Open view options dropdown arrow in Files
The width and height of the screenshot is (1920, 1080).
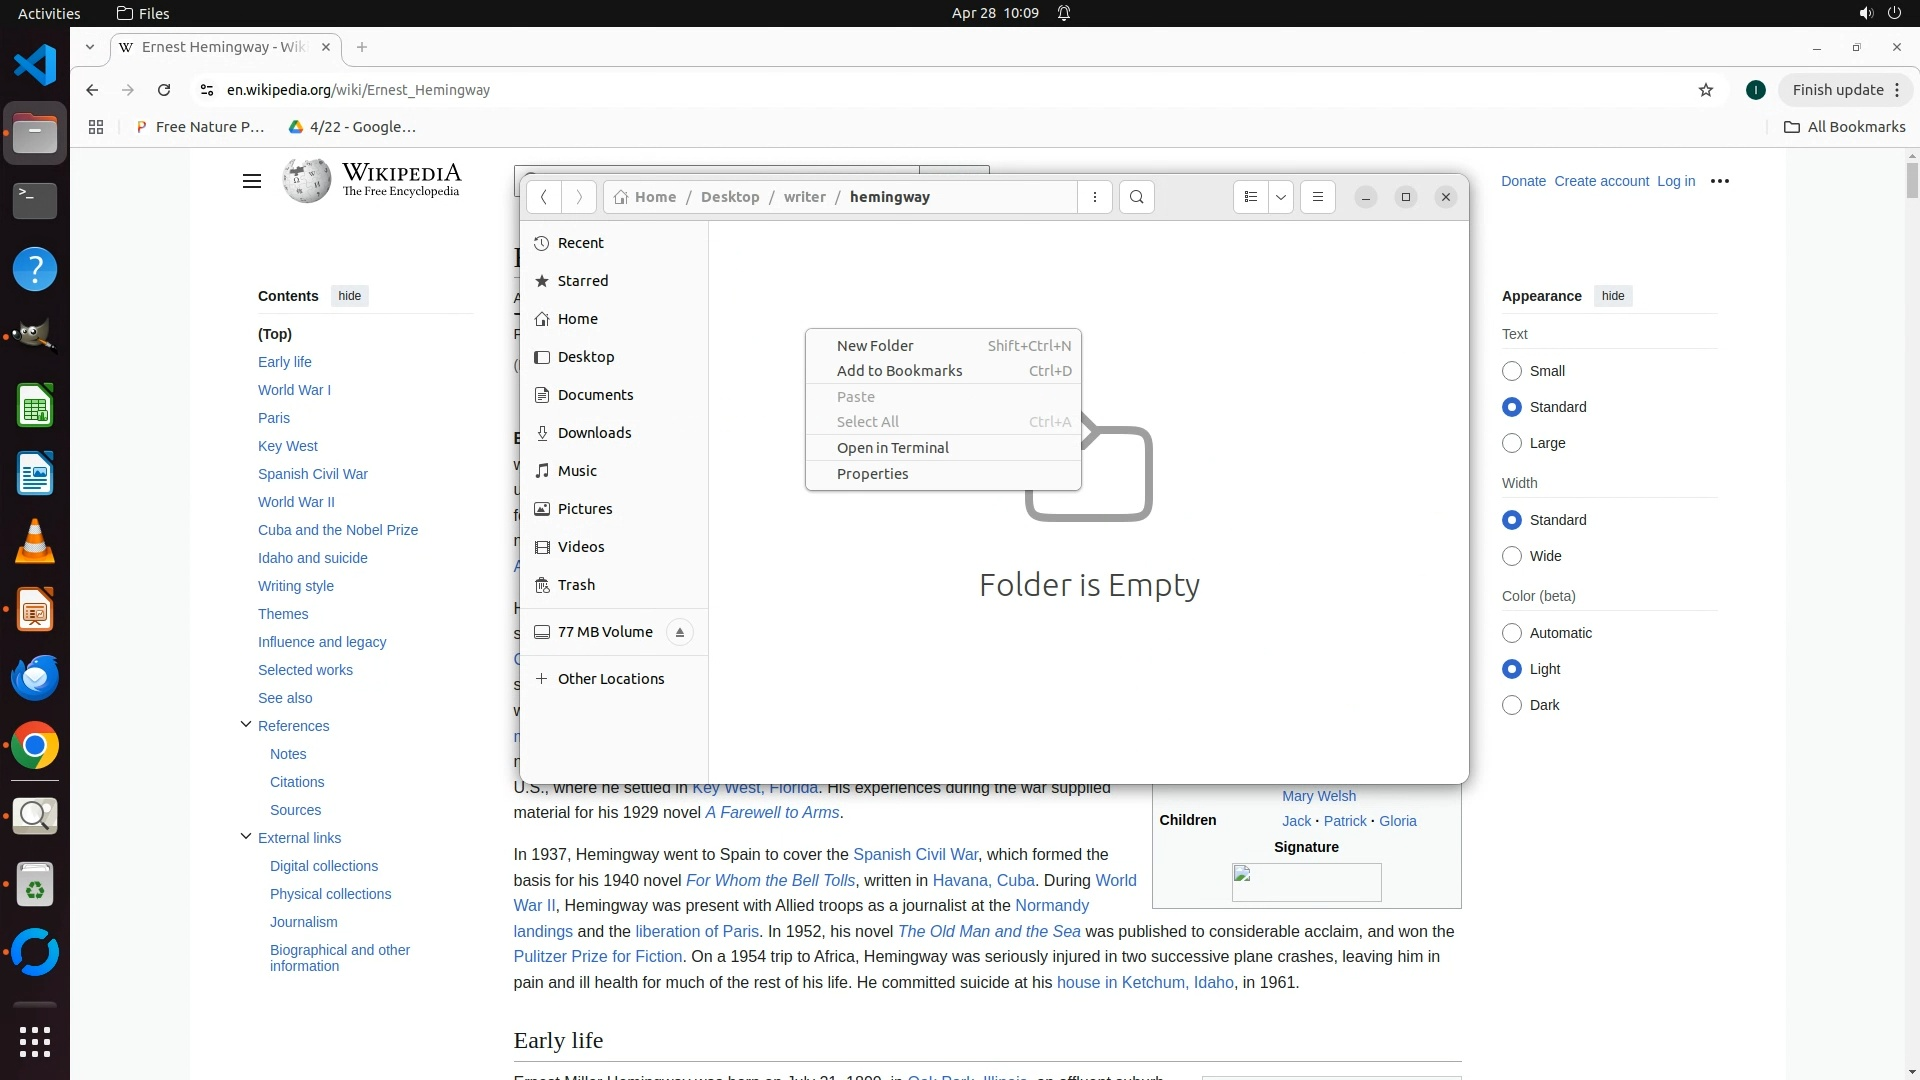click(x=1281, y=197)
